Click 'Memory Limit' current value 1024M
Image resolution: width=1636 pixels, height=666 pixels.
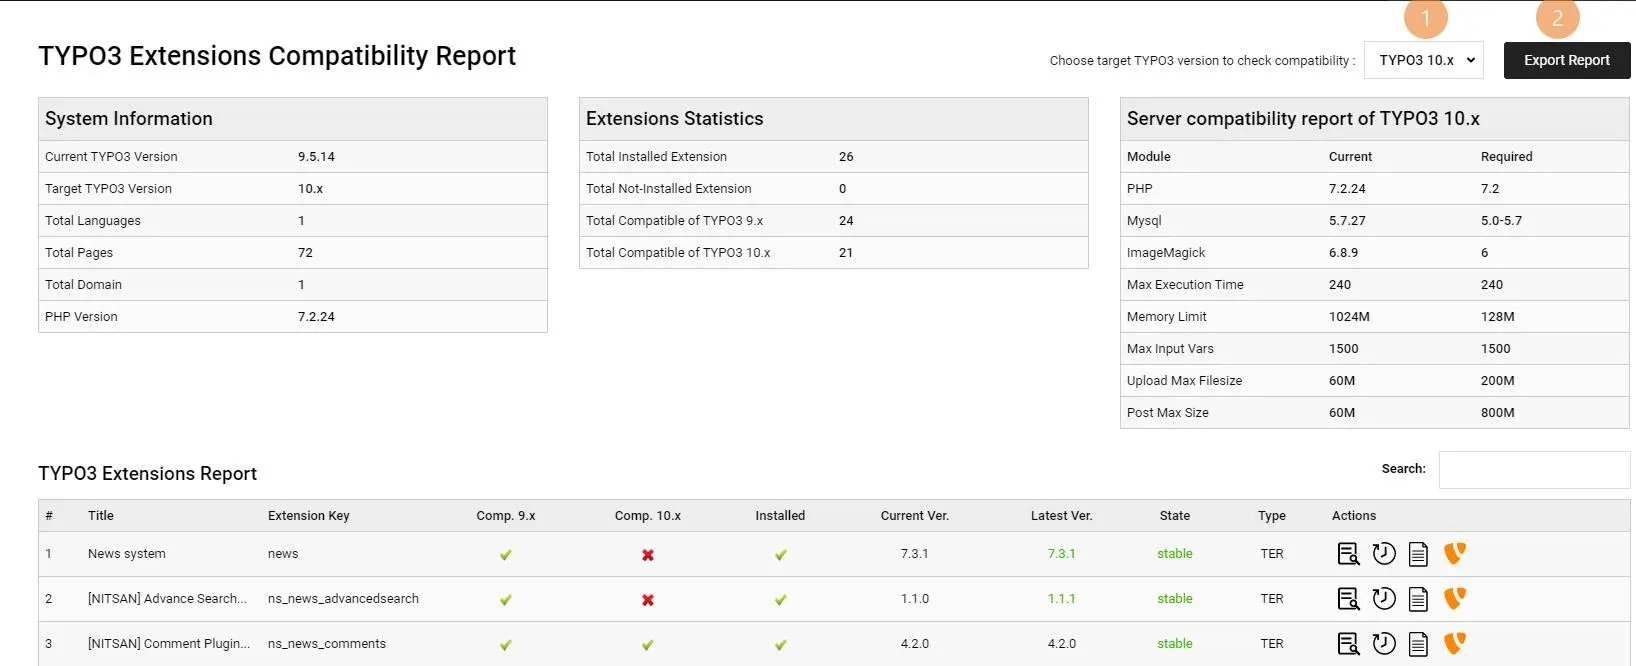coord(1349,317)
